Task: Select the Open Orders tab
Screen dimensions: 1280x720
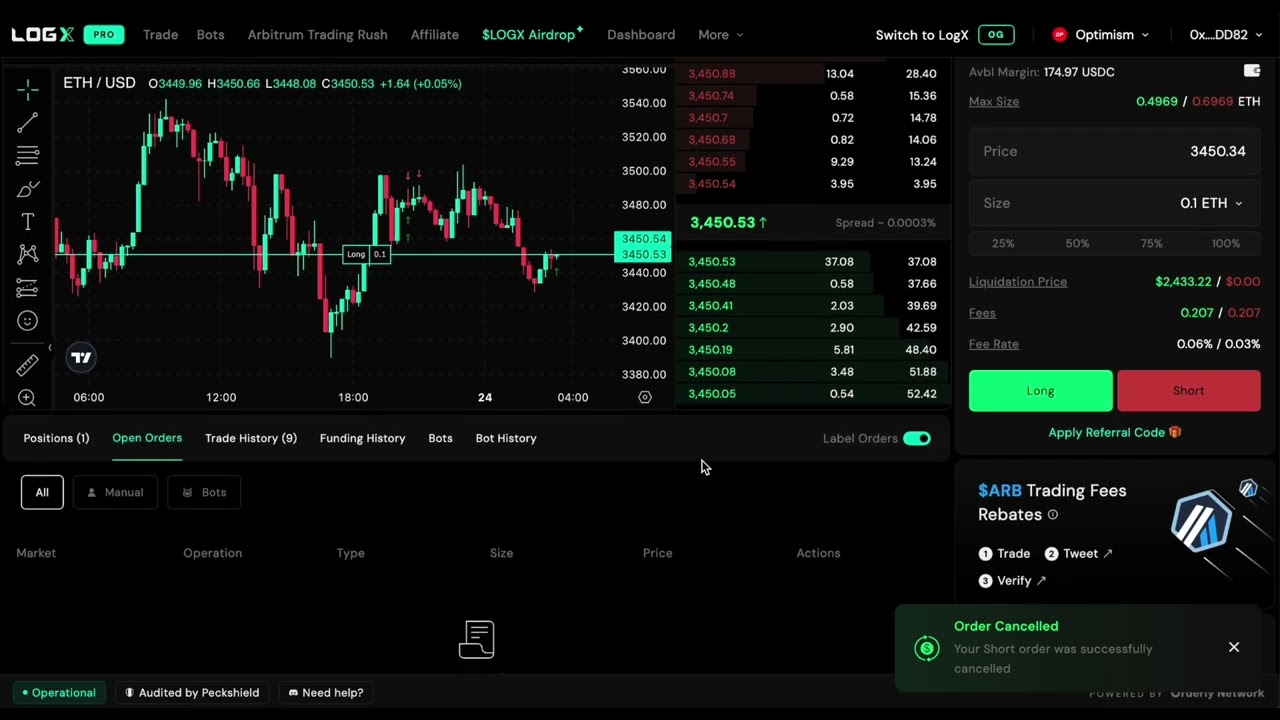Action: pyautogui.click(x=147, y=438)
